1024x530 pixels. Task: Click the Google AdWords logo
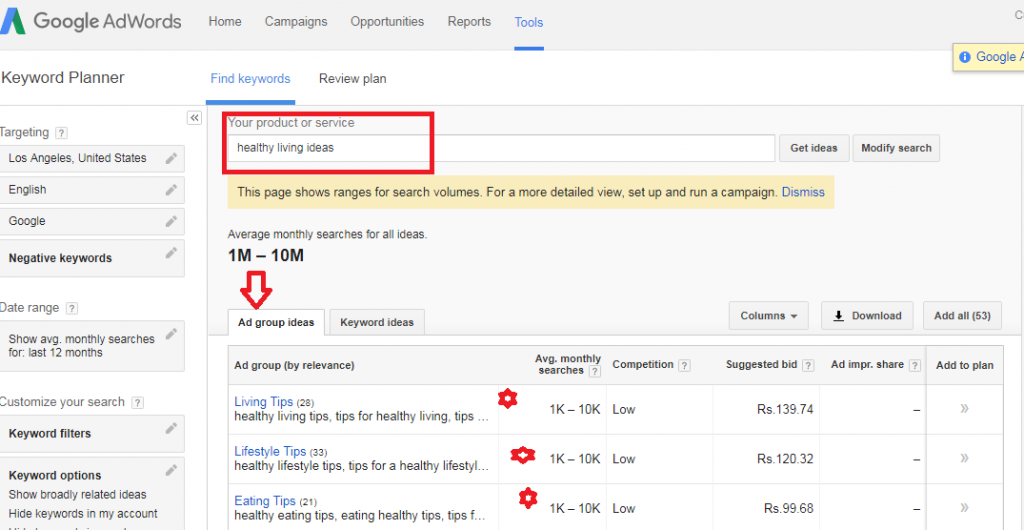[x=91, y=22]
